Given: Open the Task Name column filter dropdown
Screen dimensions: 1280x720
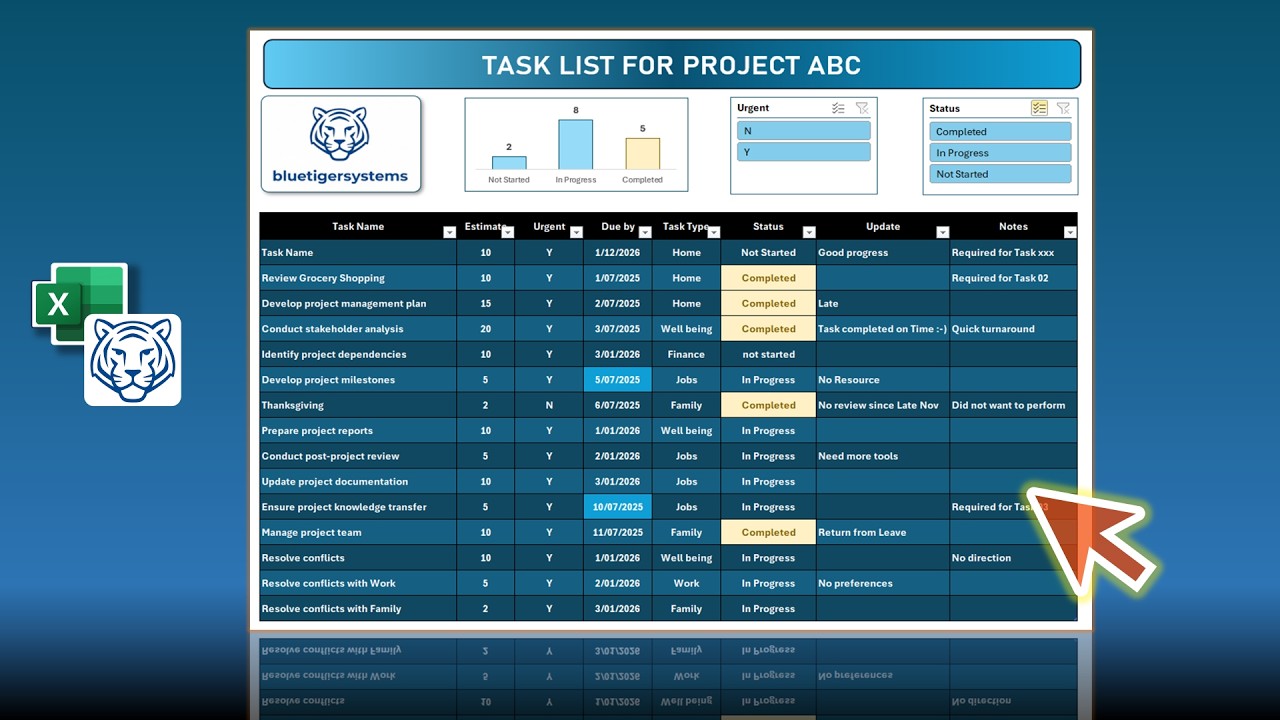Looking at the screenshot, I should coord(449,232).
